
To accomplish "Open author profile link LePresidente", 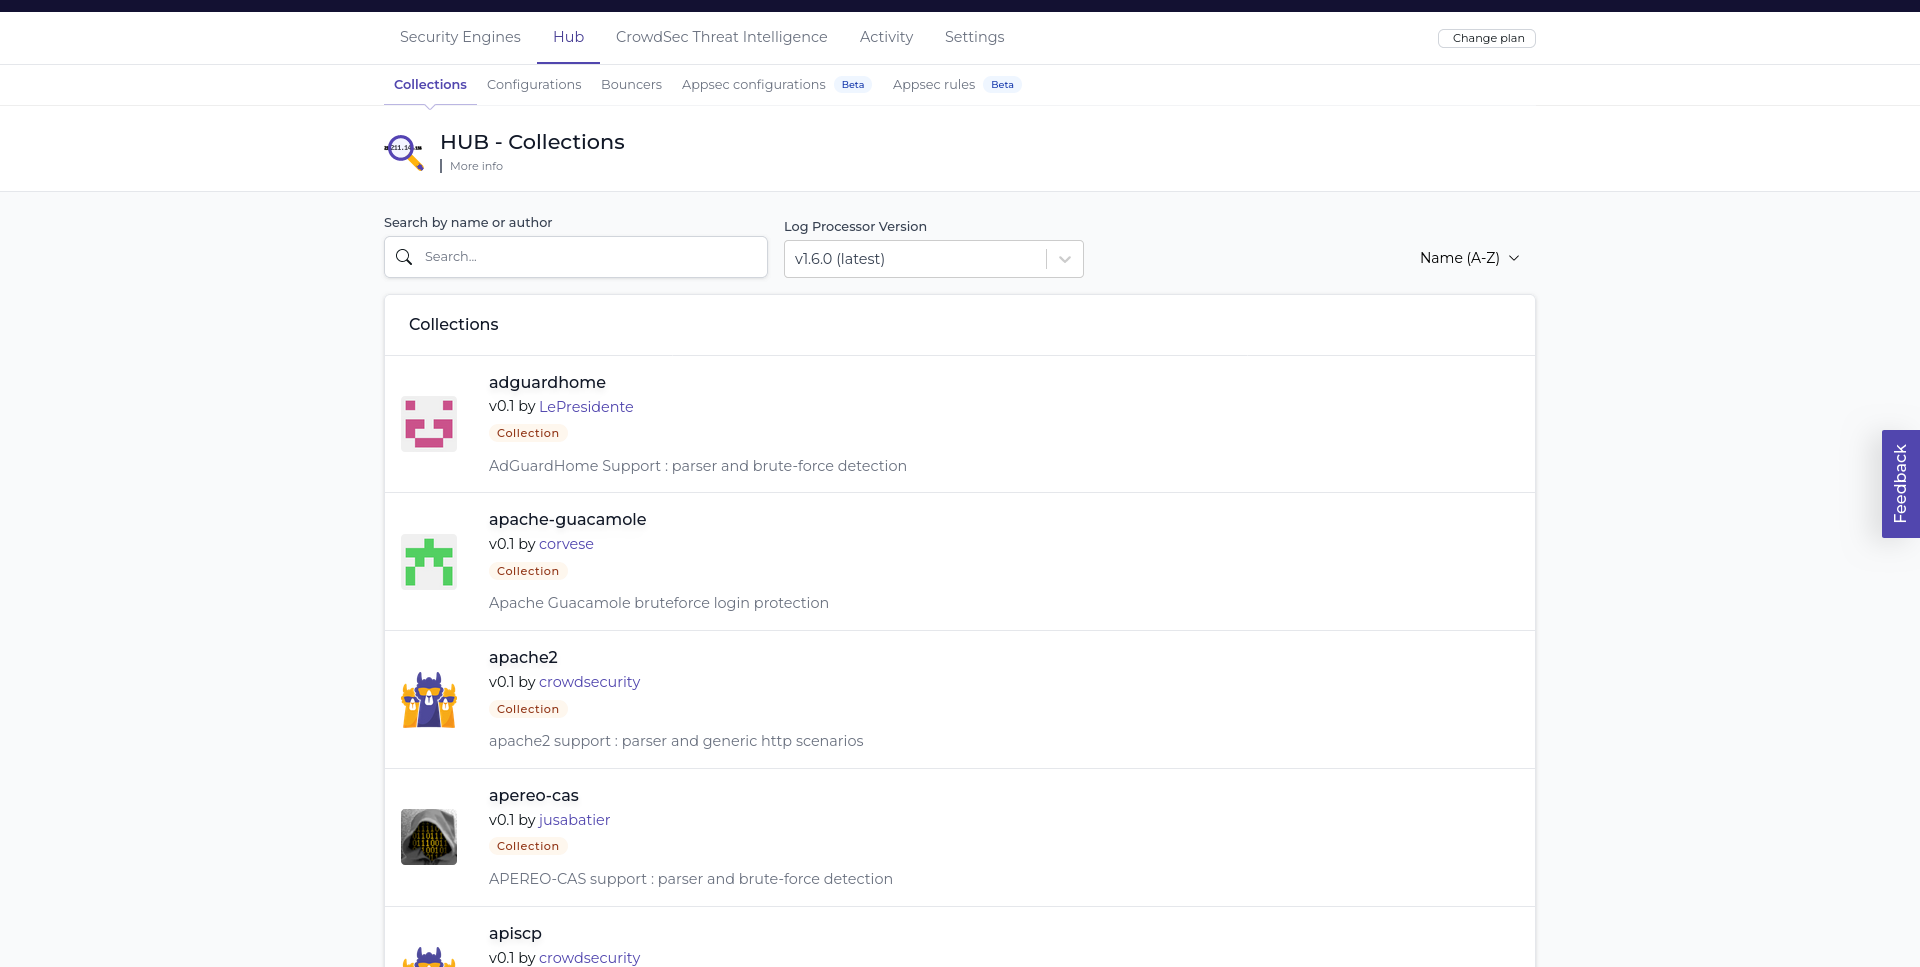I will tap(586, 407).
